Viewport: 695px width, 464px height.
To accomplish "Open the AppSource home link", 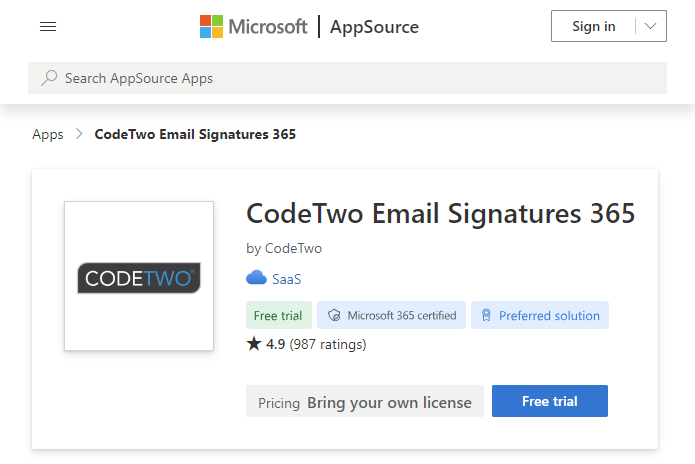I will [374, 27].
